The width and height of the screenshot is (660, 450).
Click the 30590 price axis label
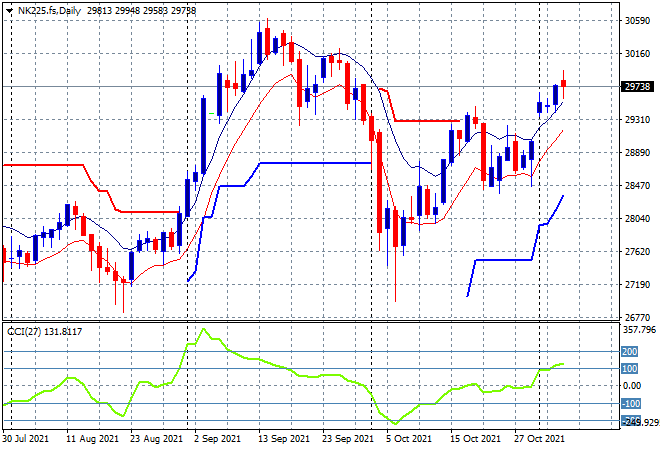[637, 21]
